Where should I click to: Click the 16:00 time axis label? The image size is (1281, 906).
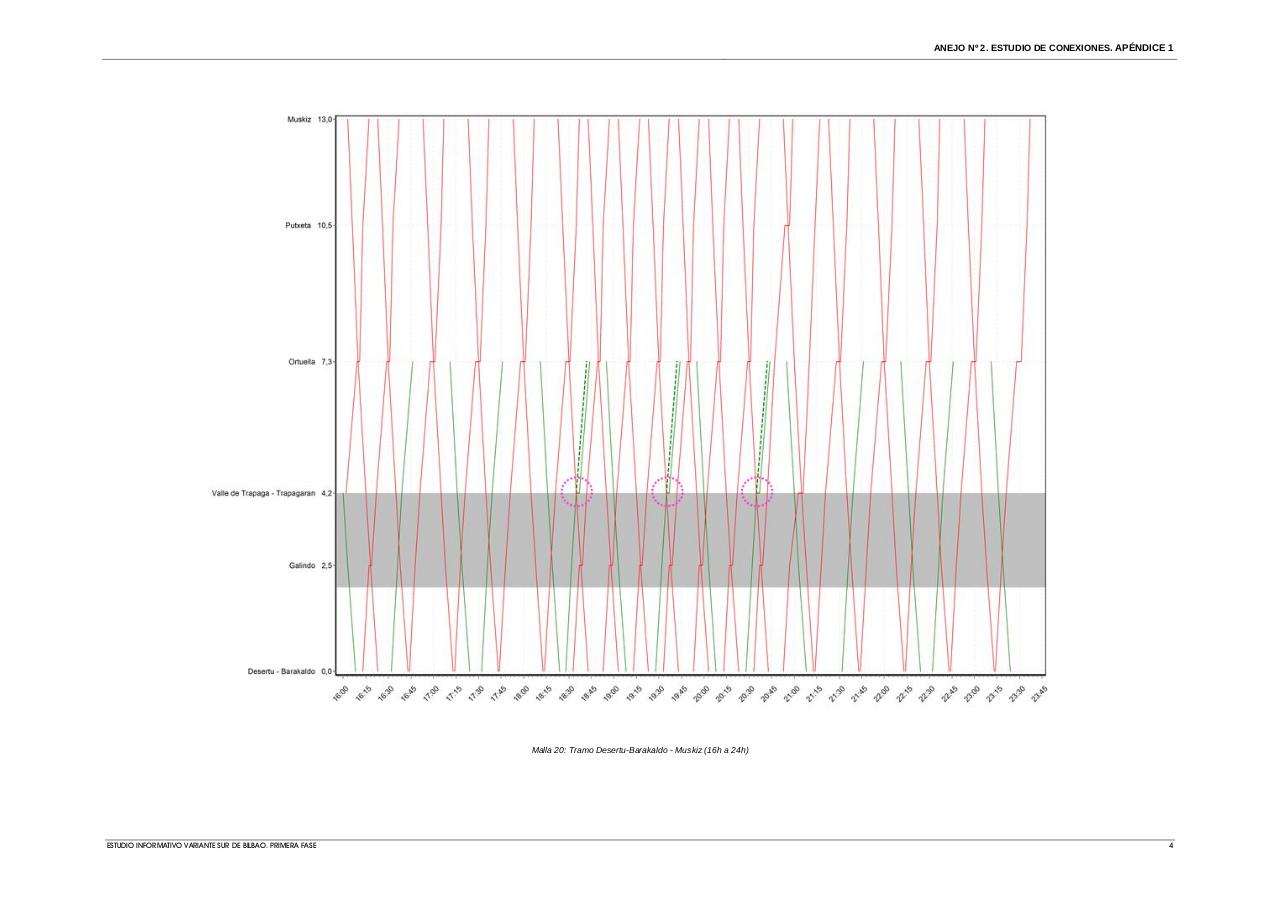click(339, 692)
